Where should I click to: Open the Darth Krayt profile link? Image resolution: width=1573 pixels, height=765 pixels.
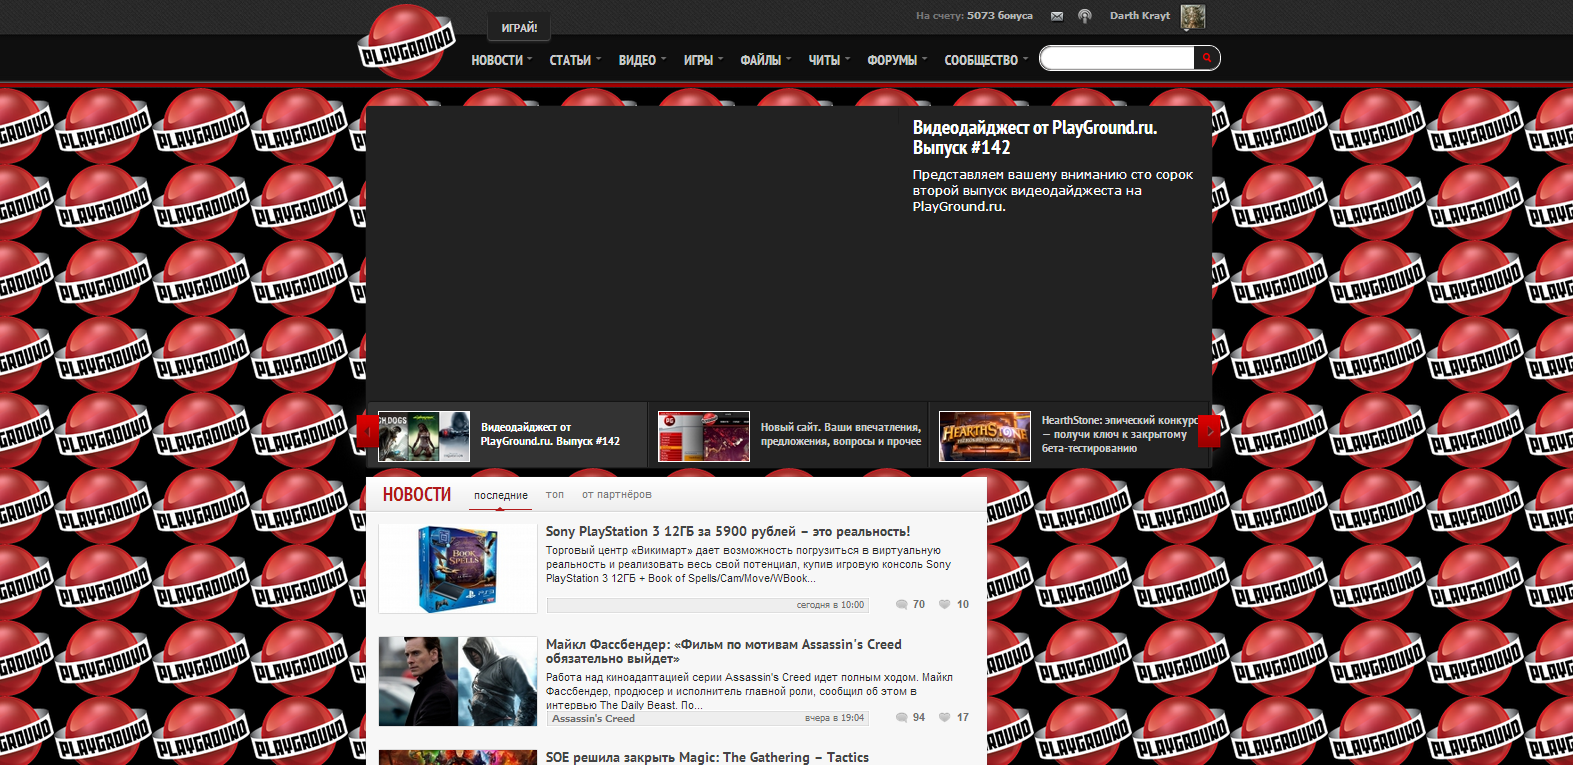(x=1139, y=16)
